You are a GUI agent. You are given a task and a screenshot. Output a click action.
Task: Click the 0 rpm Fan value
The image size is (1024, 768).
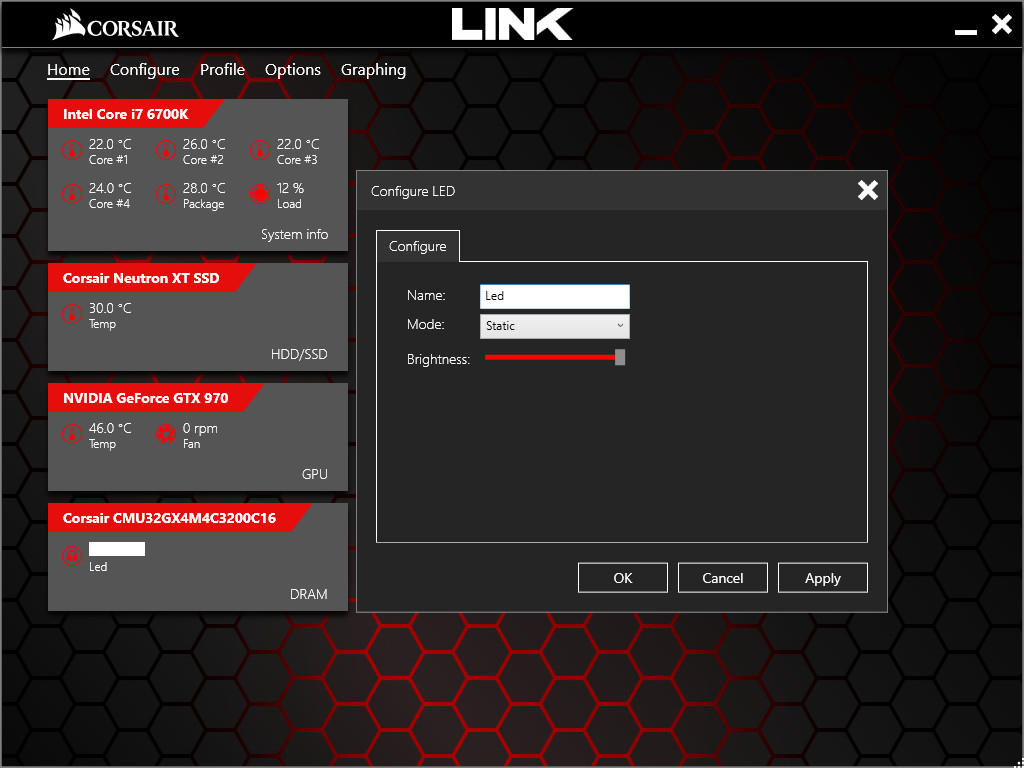point(200,429)
